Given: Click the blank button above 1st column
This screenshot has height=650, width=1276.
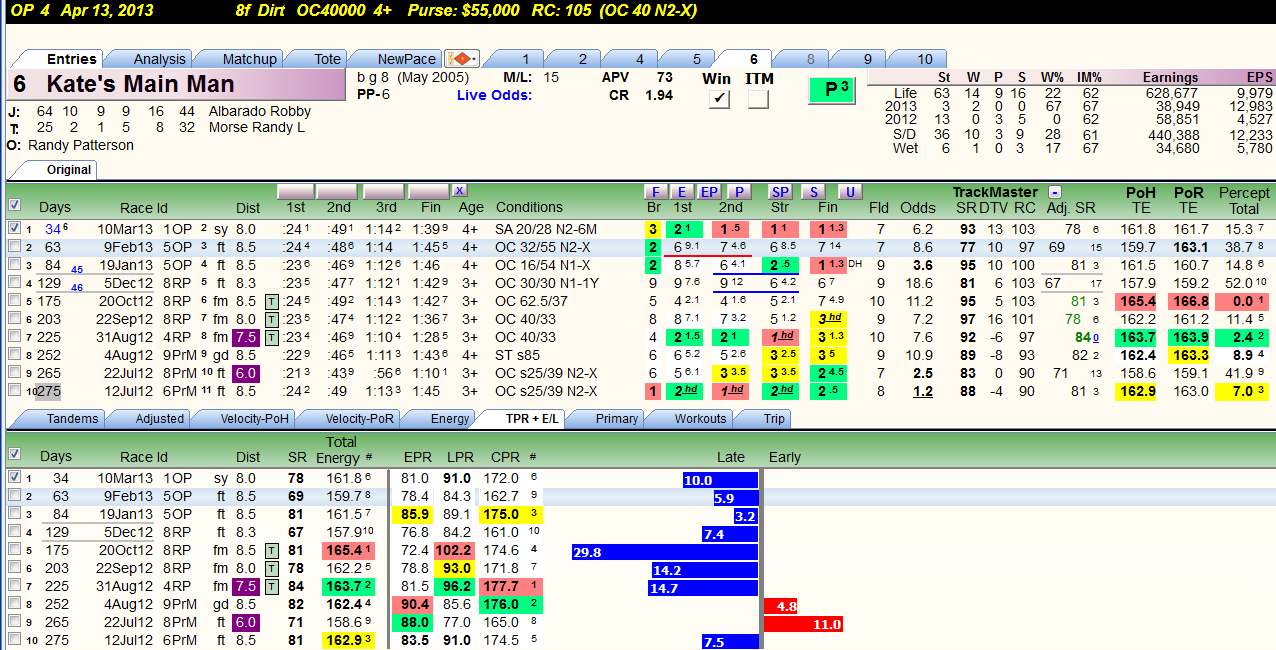Looking at the screenshot, I should click(295, 191).
